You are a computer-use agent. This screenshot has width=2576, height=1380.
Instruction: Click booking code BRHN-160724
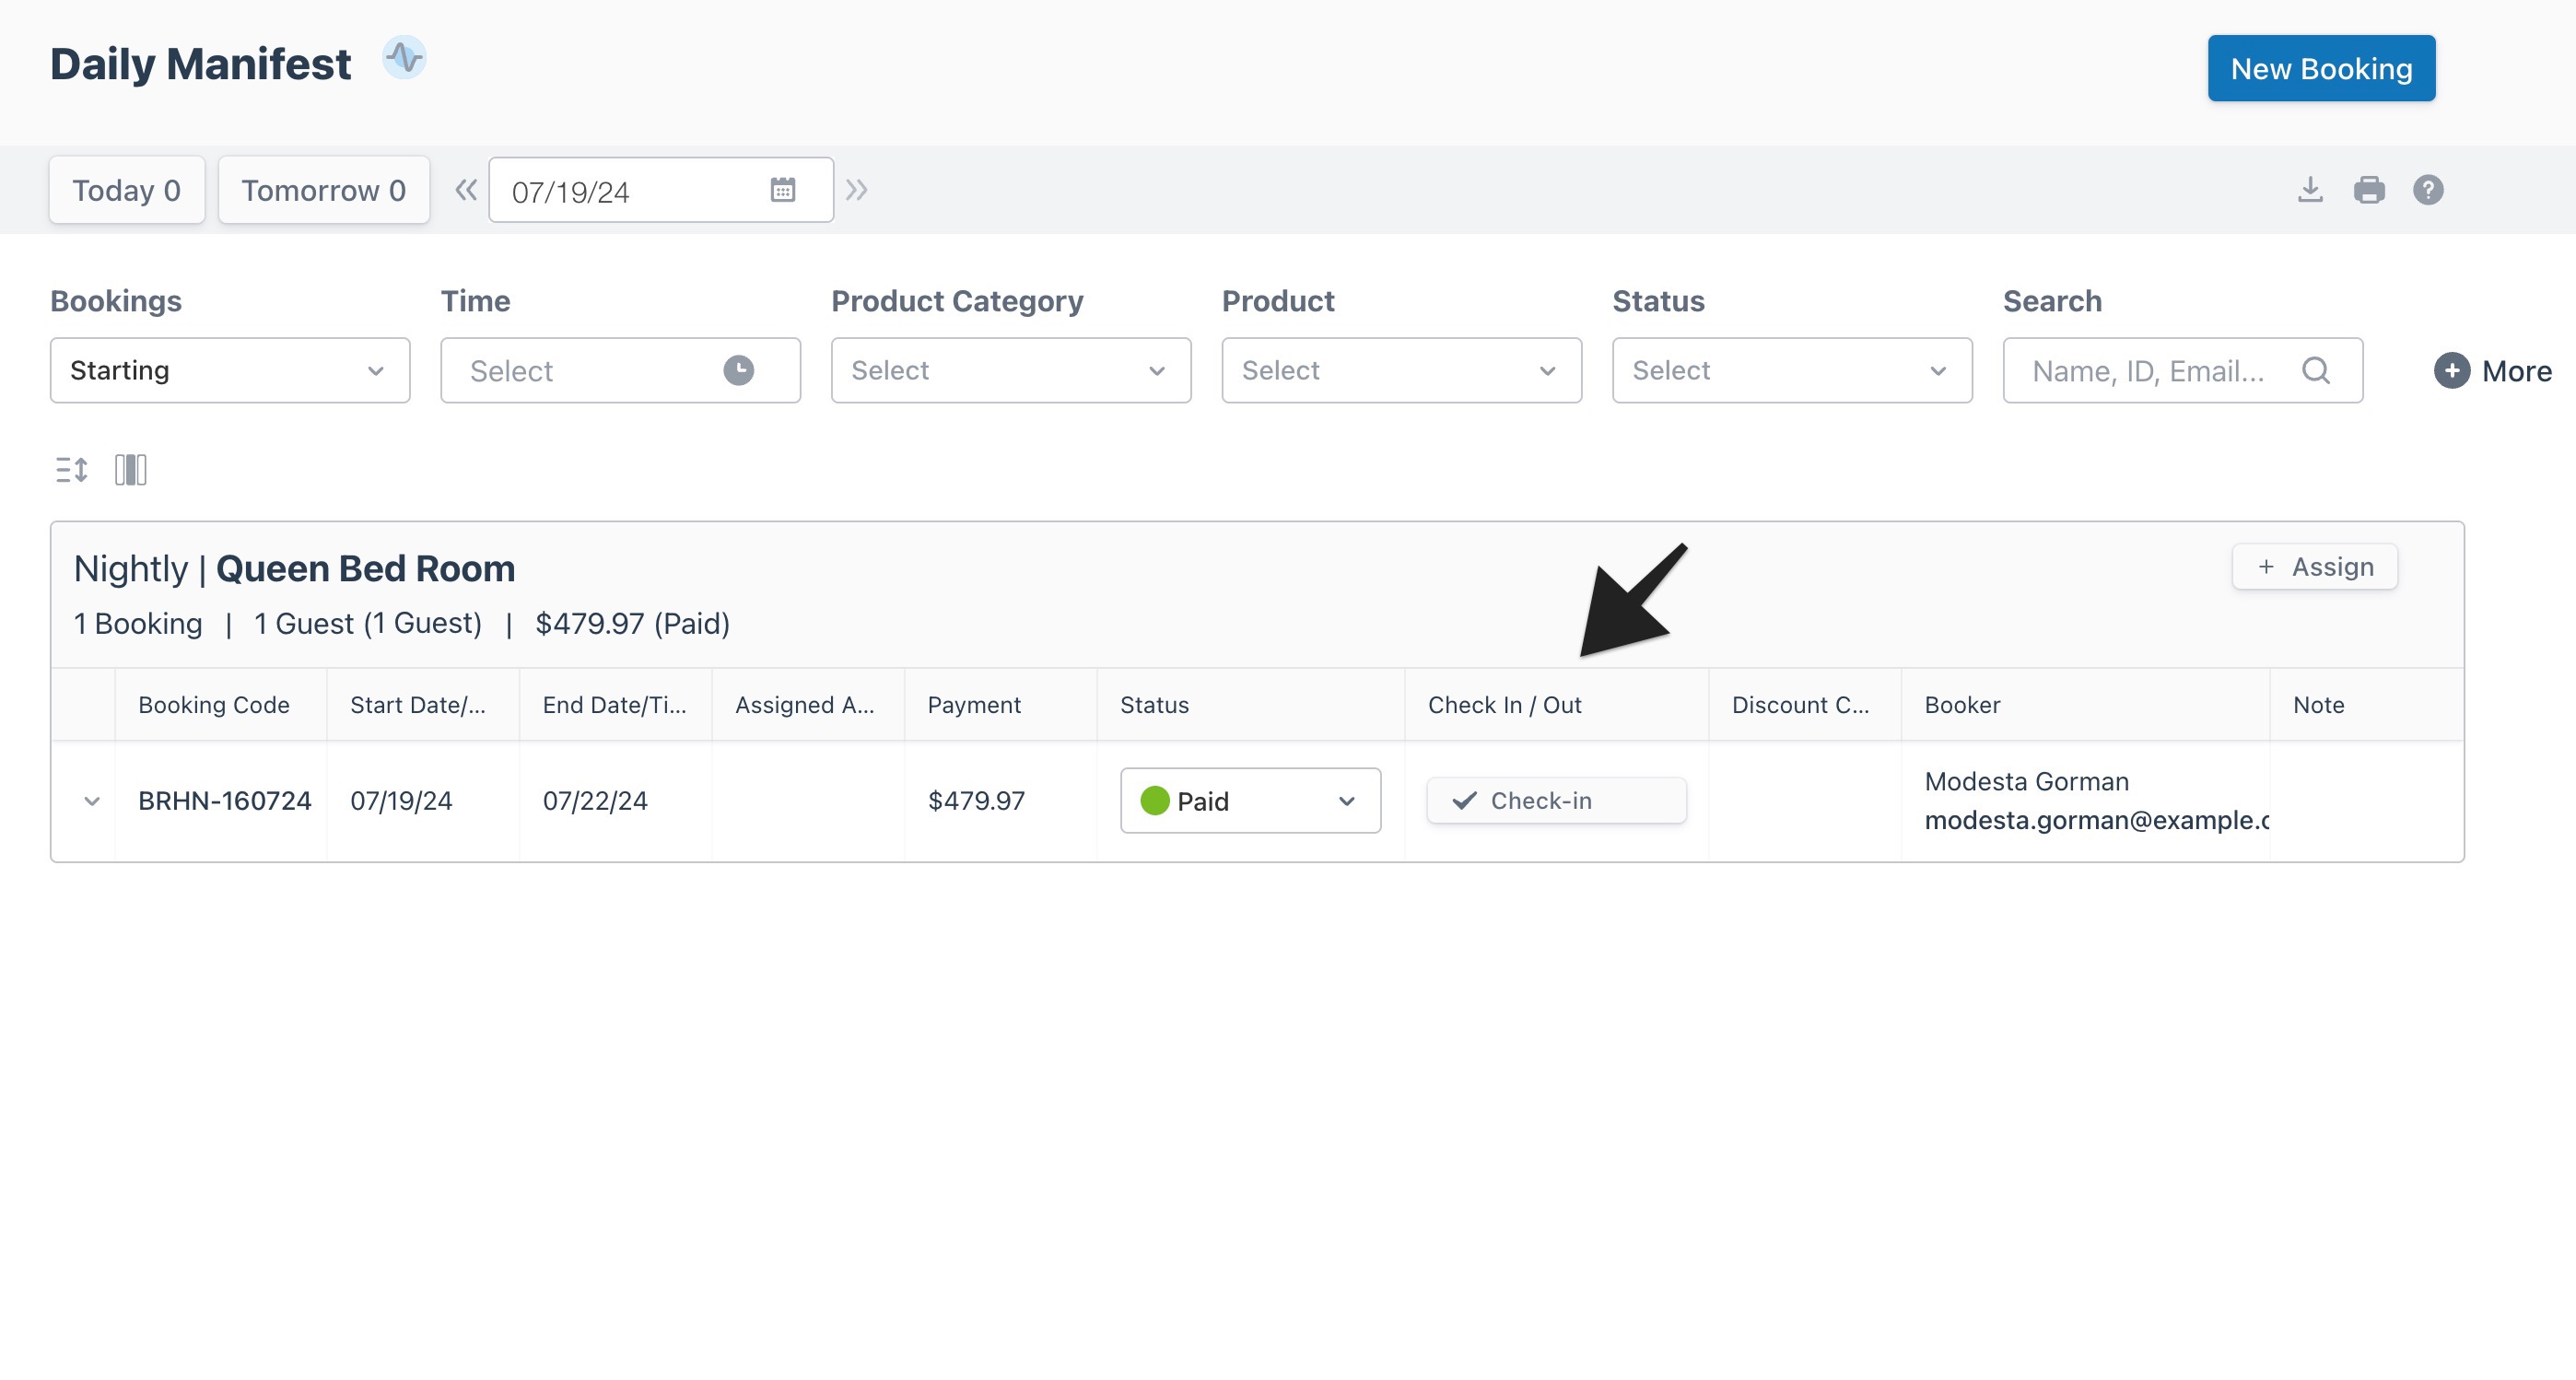click(x=225, y=800)
